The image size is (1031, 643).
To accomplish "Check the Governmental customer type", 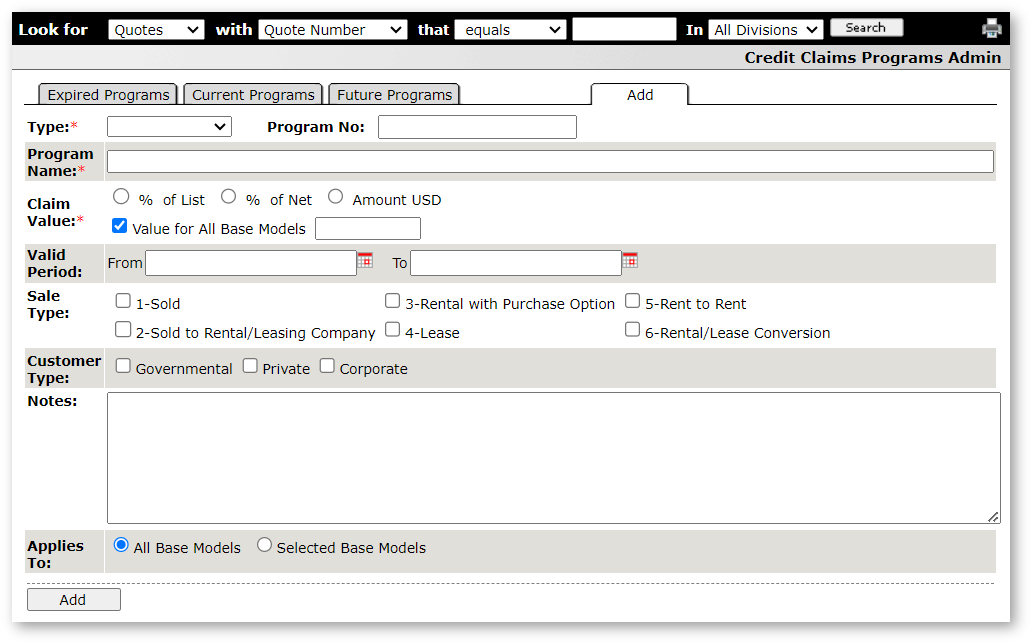I will coord(123,366).
